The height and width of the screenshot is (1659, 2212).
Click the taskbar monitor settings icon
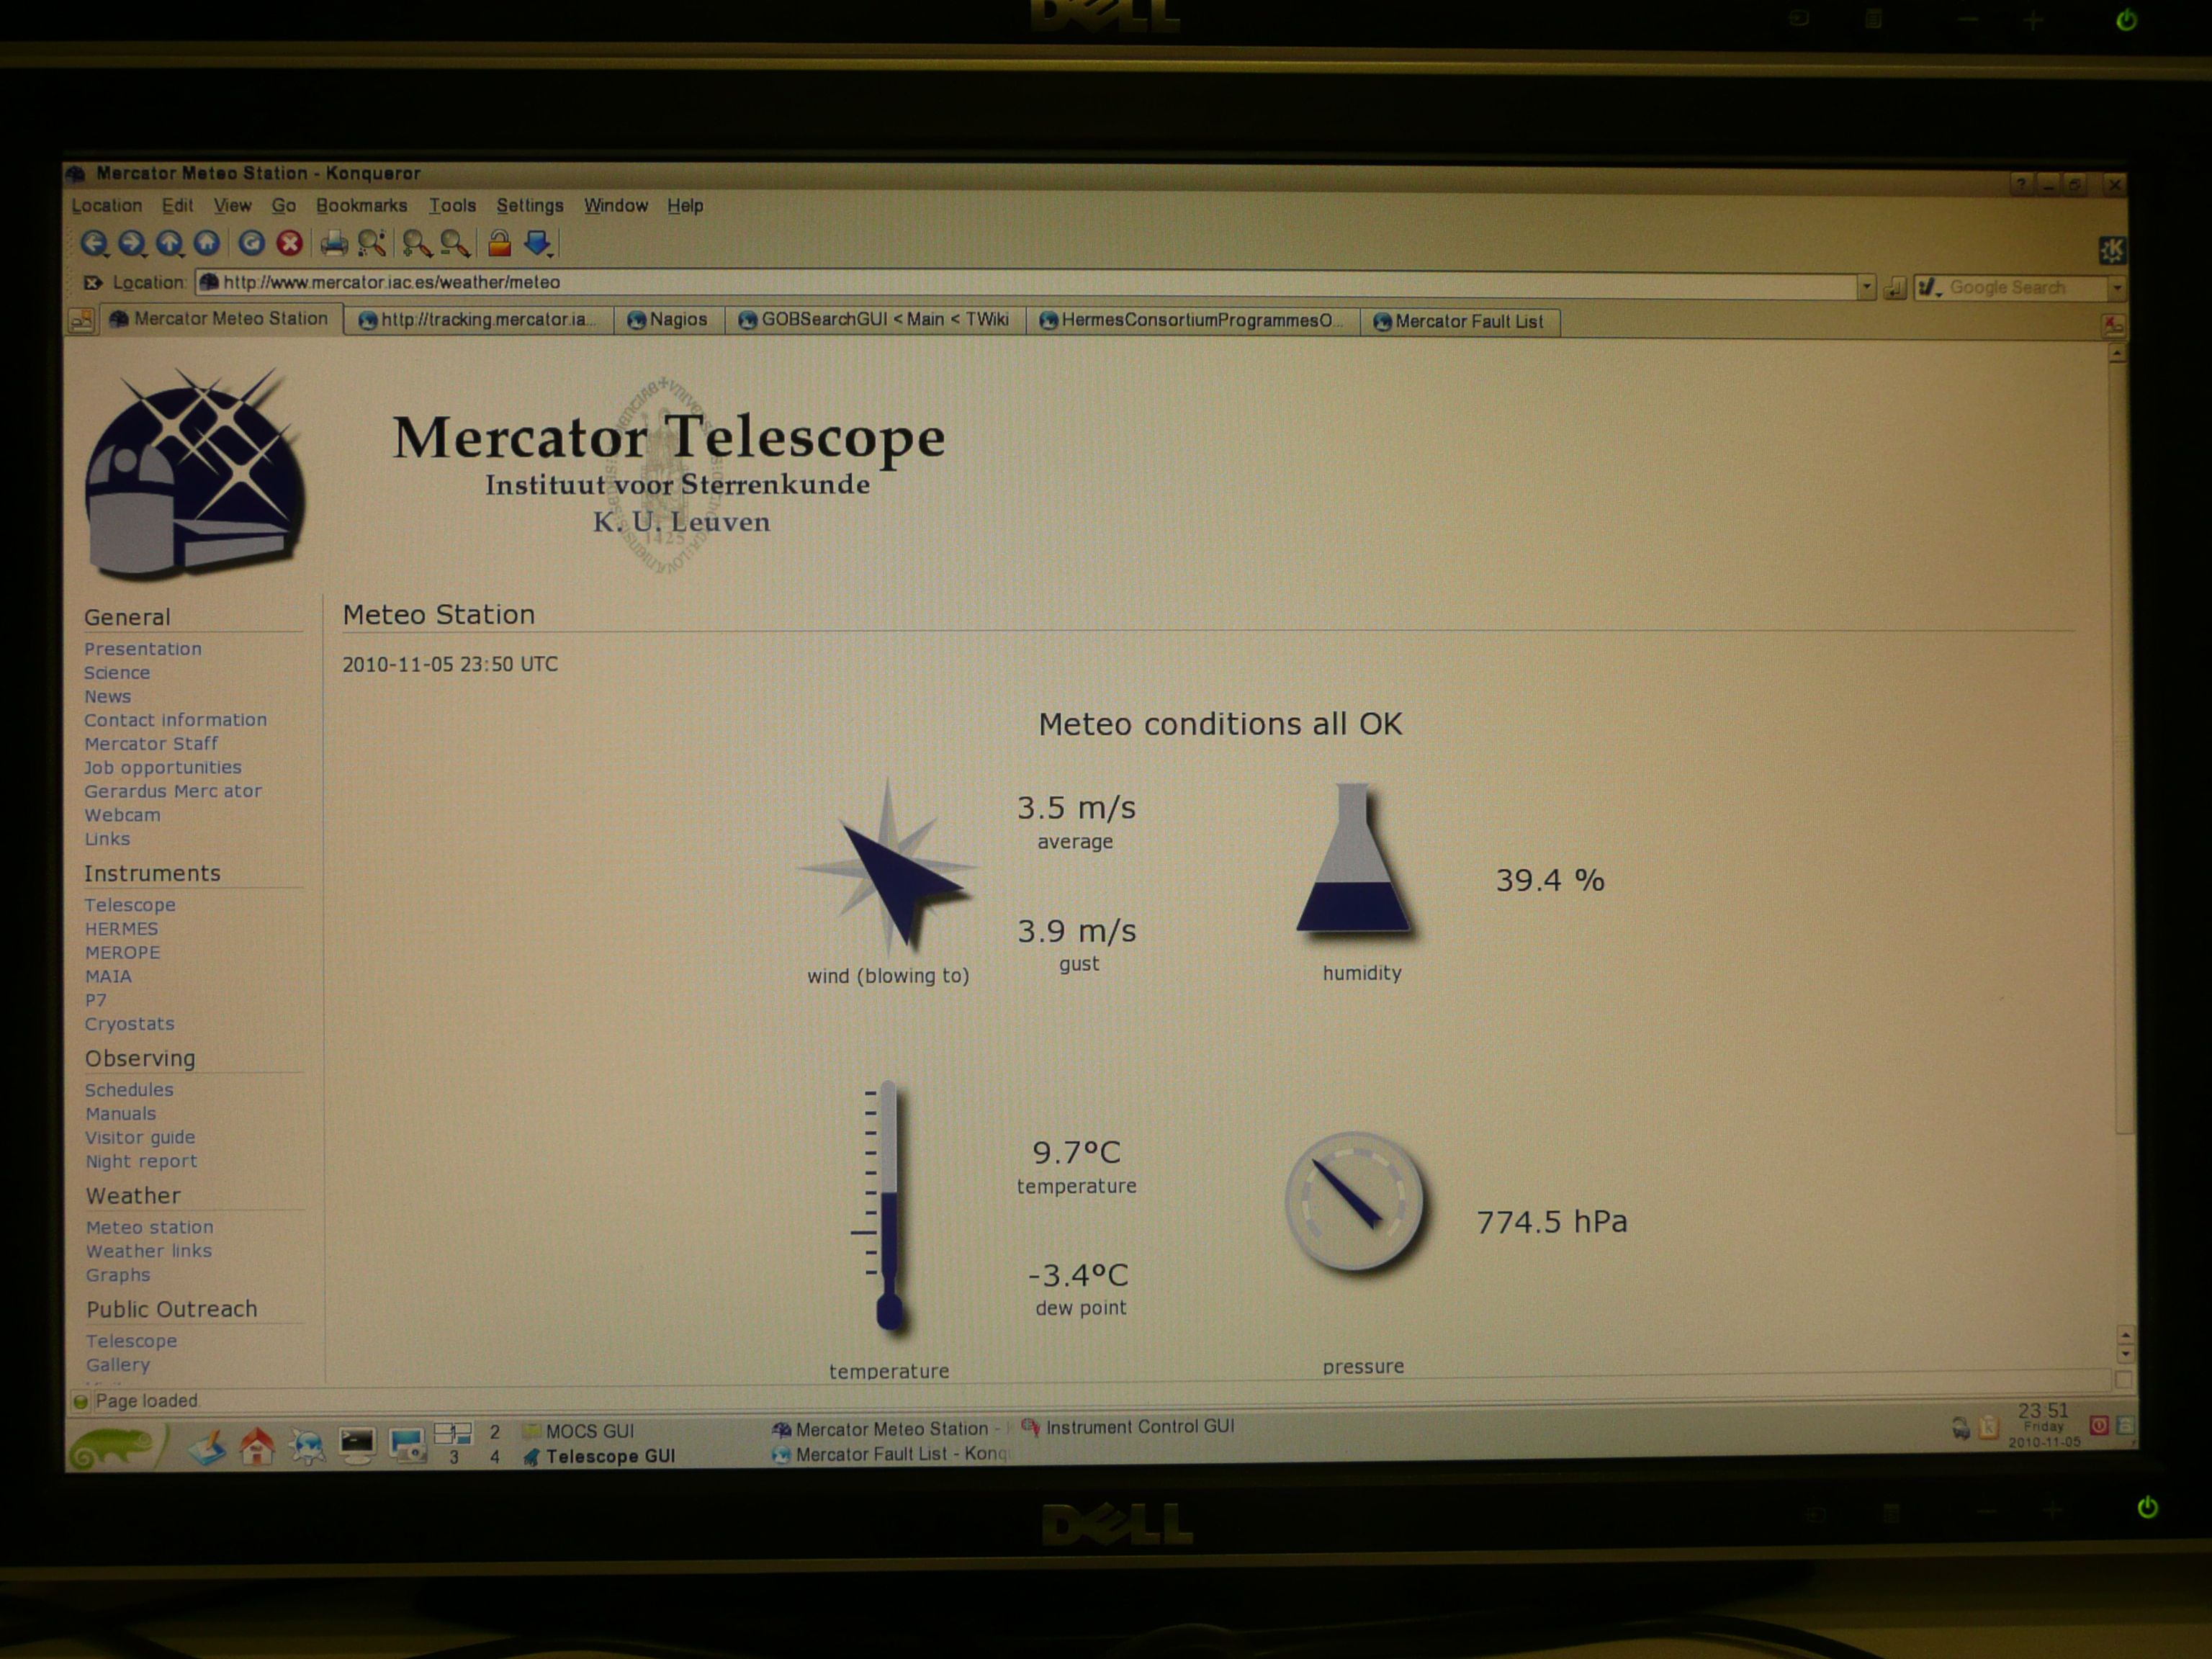point(407,1446)
